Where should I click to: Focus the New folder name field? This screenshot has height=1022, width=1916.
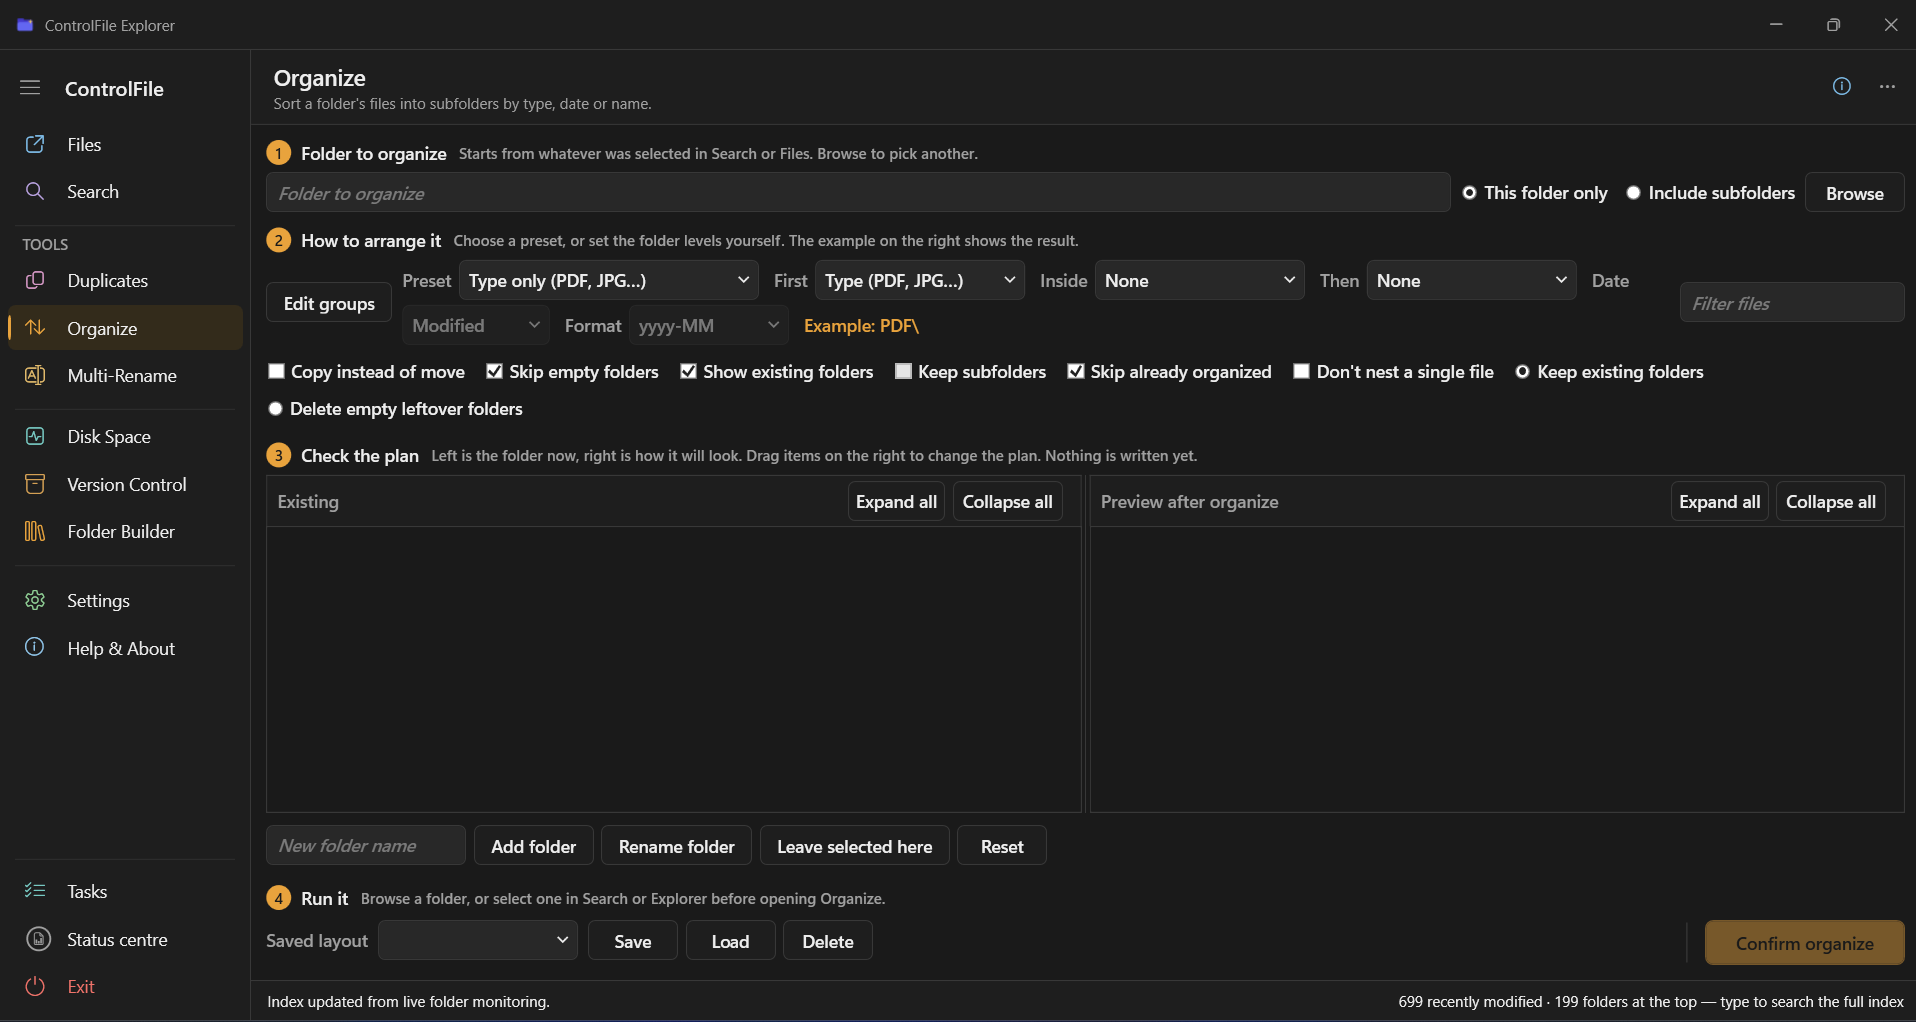[366, 846]
